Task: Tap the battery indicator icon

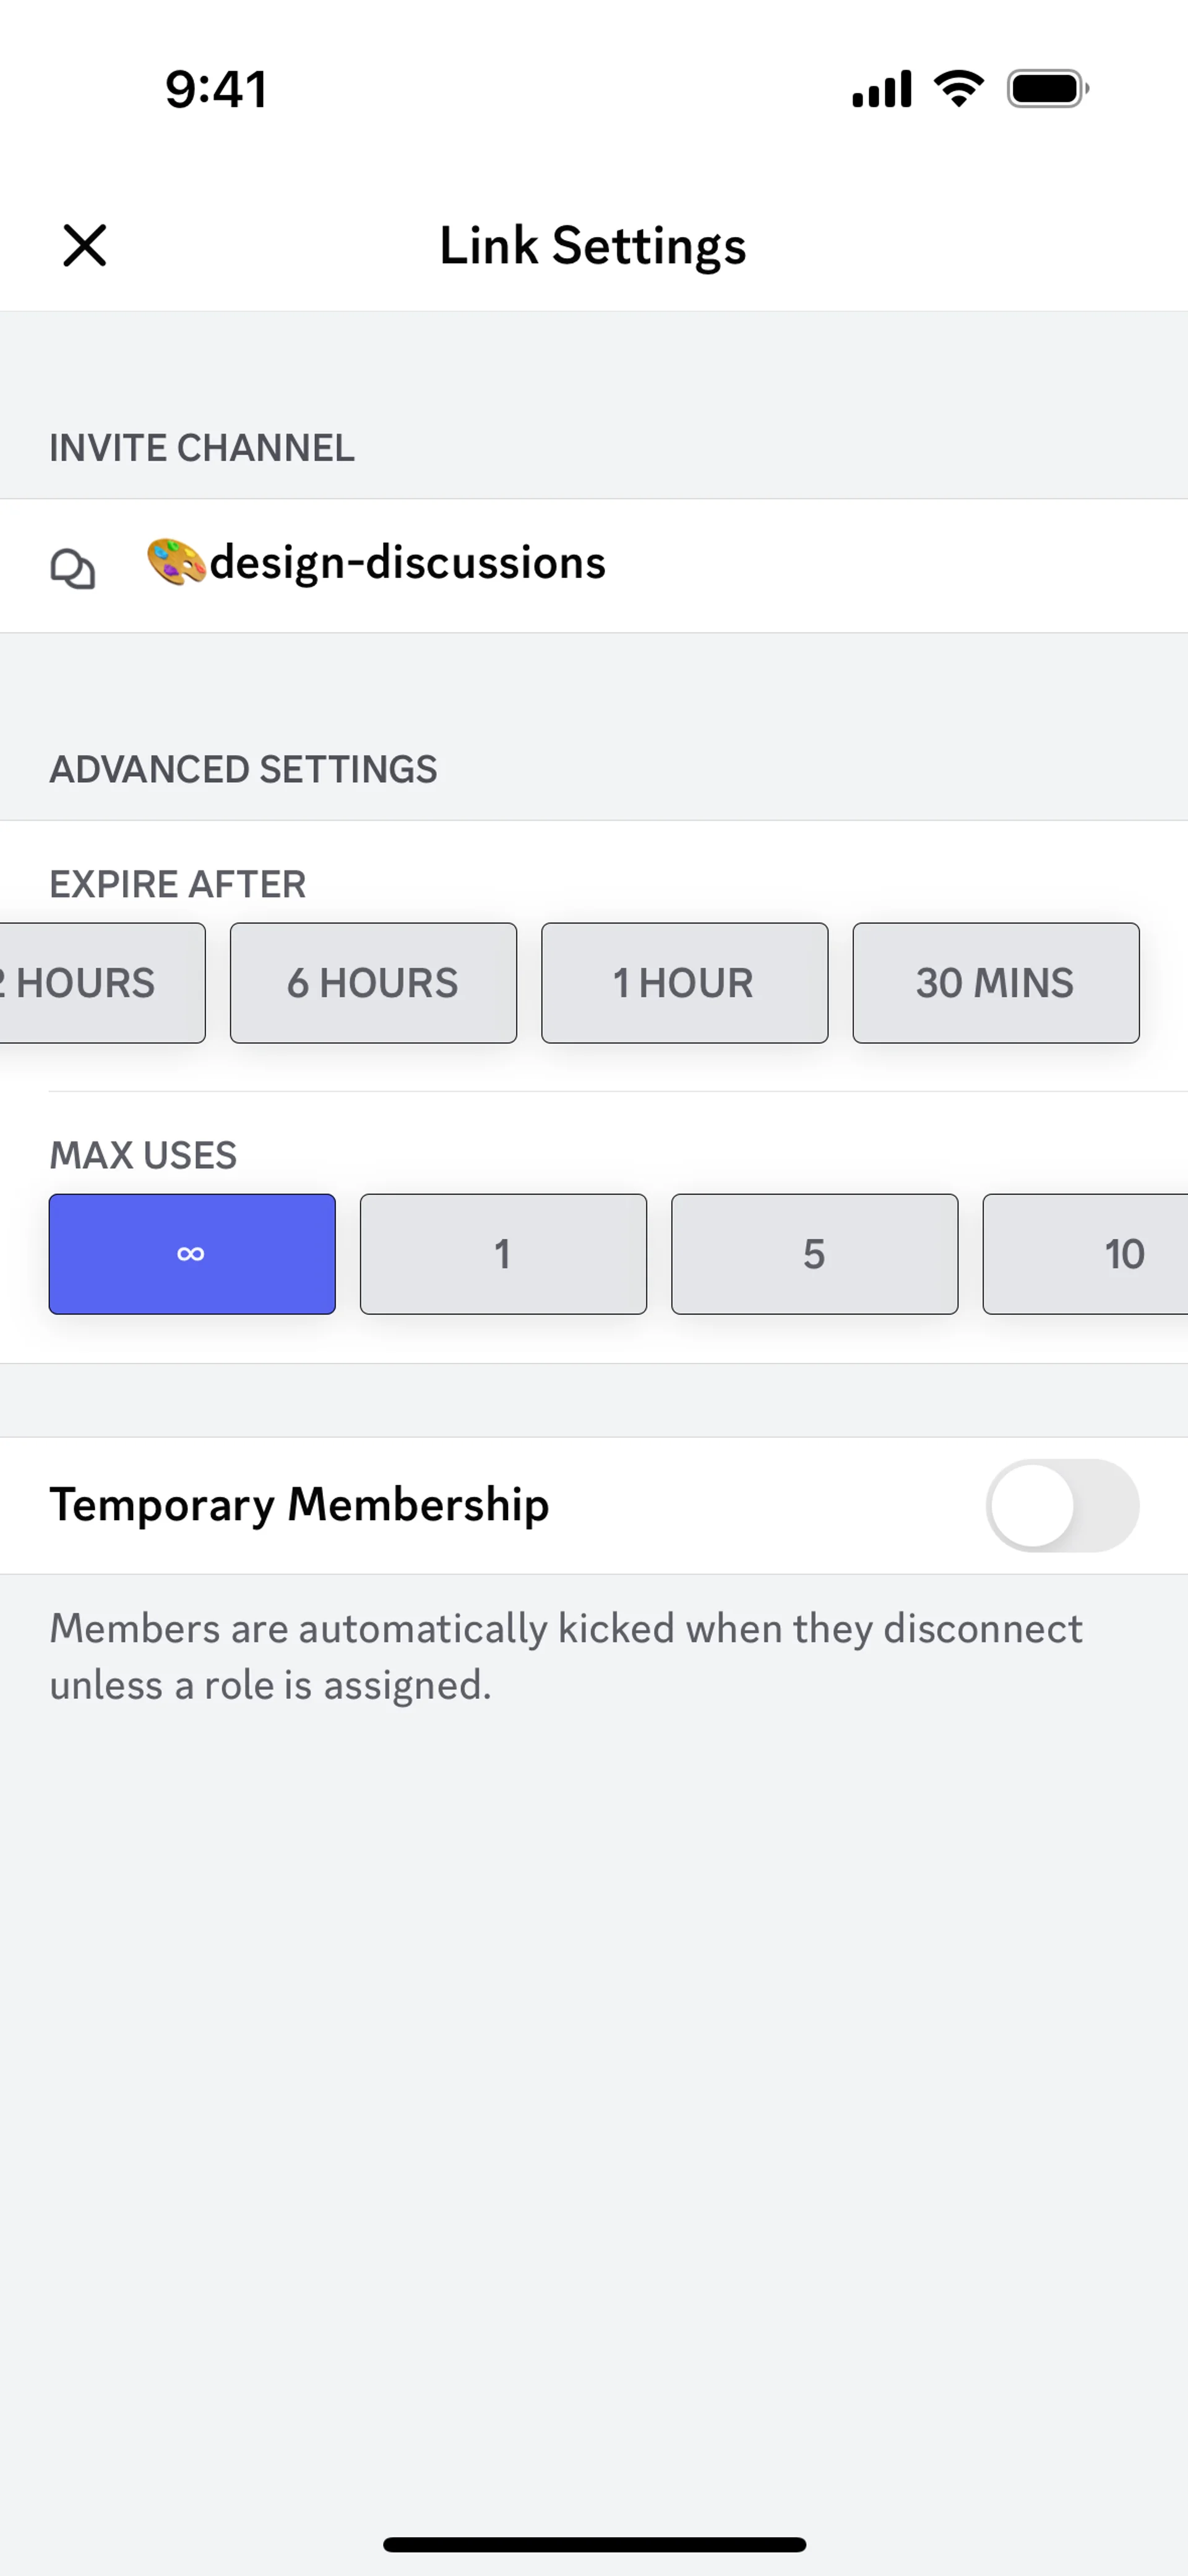Action: pyautogui.click(x=1047, y=88)
